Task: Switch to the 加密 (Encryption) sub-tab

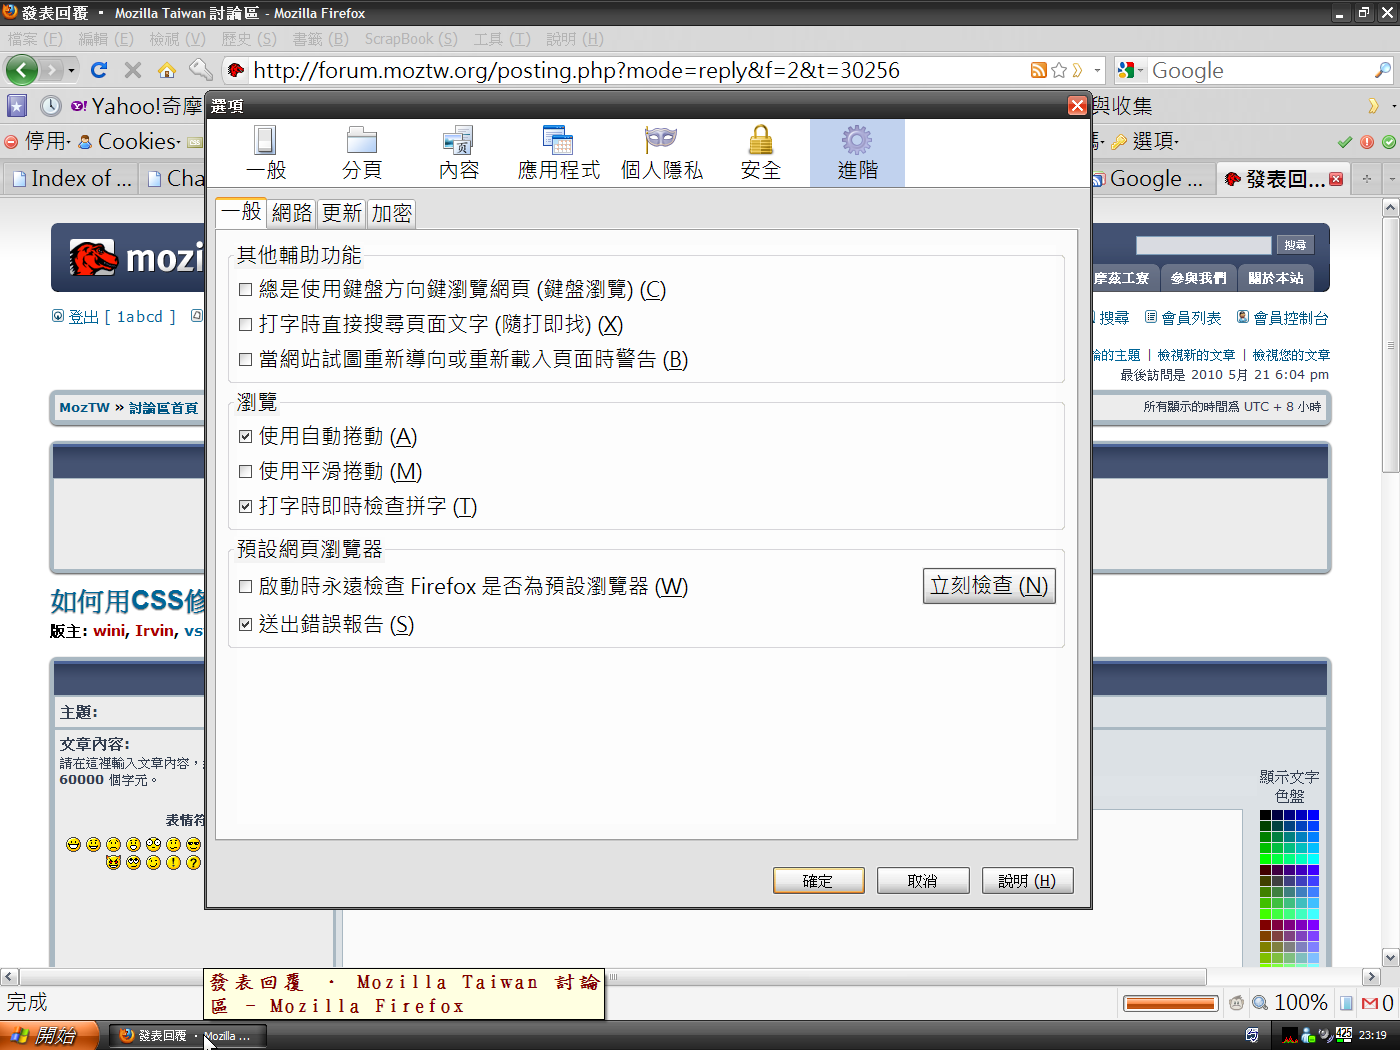Action: 392,213
